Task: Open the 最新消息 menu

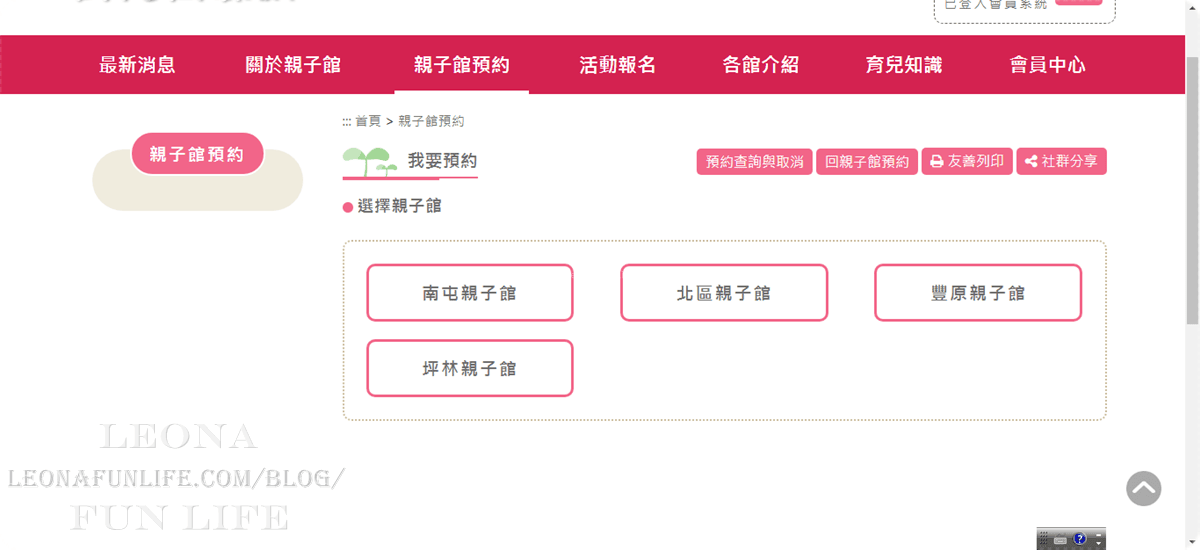Action: pyautogui.click(x=137, y=65)
